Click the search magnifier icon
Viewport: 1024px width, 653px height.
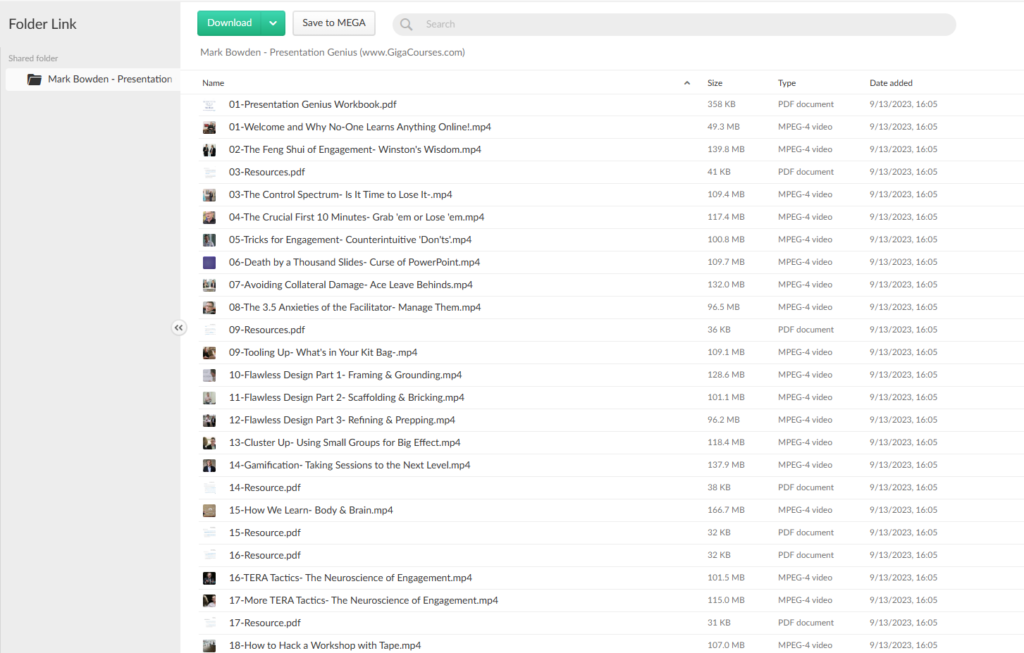(407, 24)
